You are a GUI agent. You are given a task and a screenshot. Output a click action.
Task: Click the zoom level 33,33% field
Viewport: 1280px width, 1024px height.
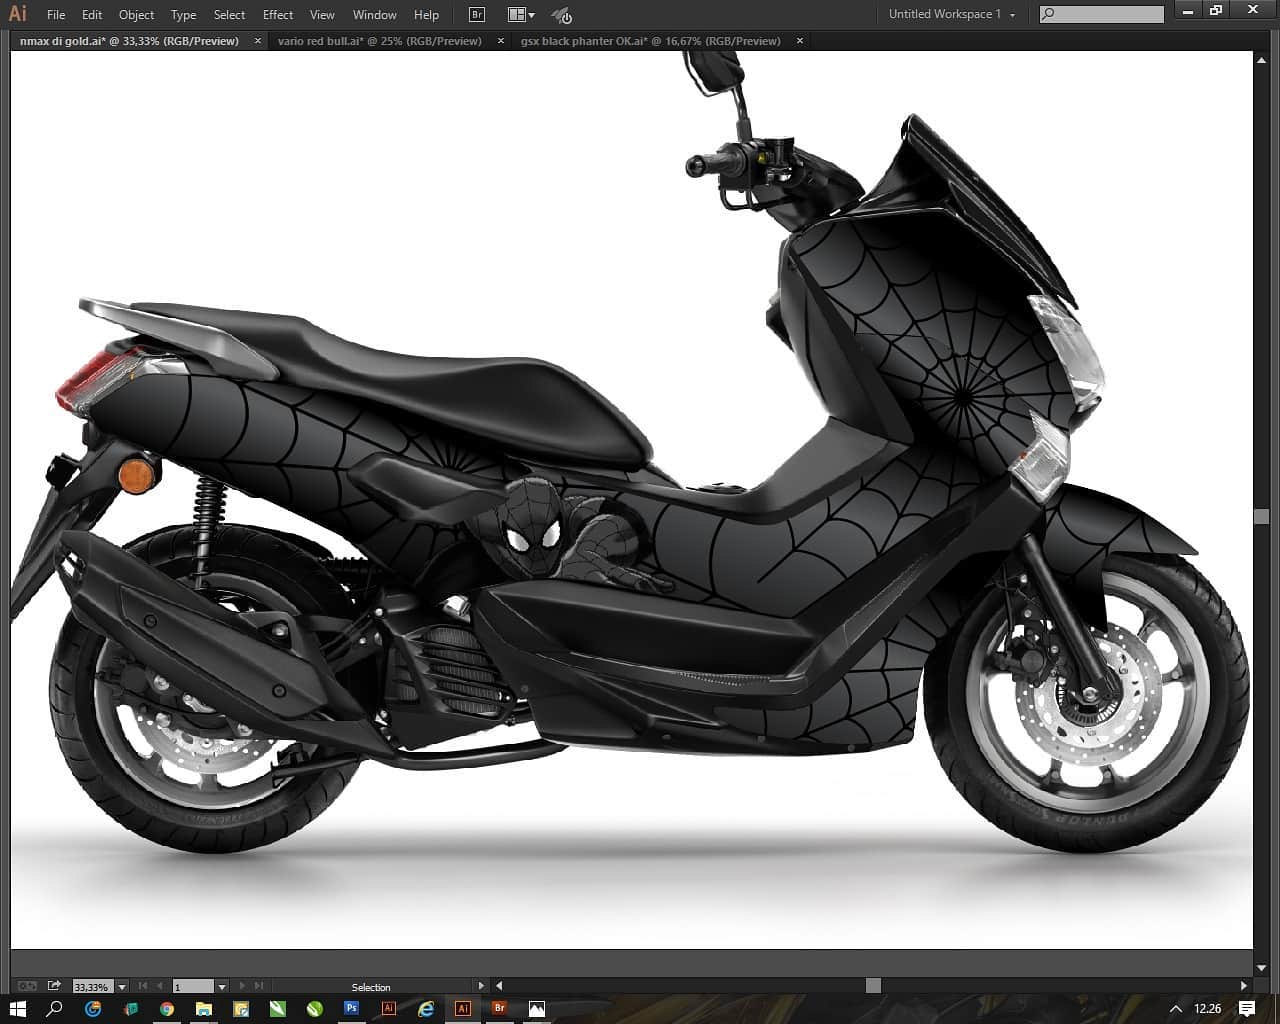(x=93, y=987)
